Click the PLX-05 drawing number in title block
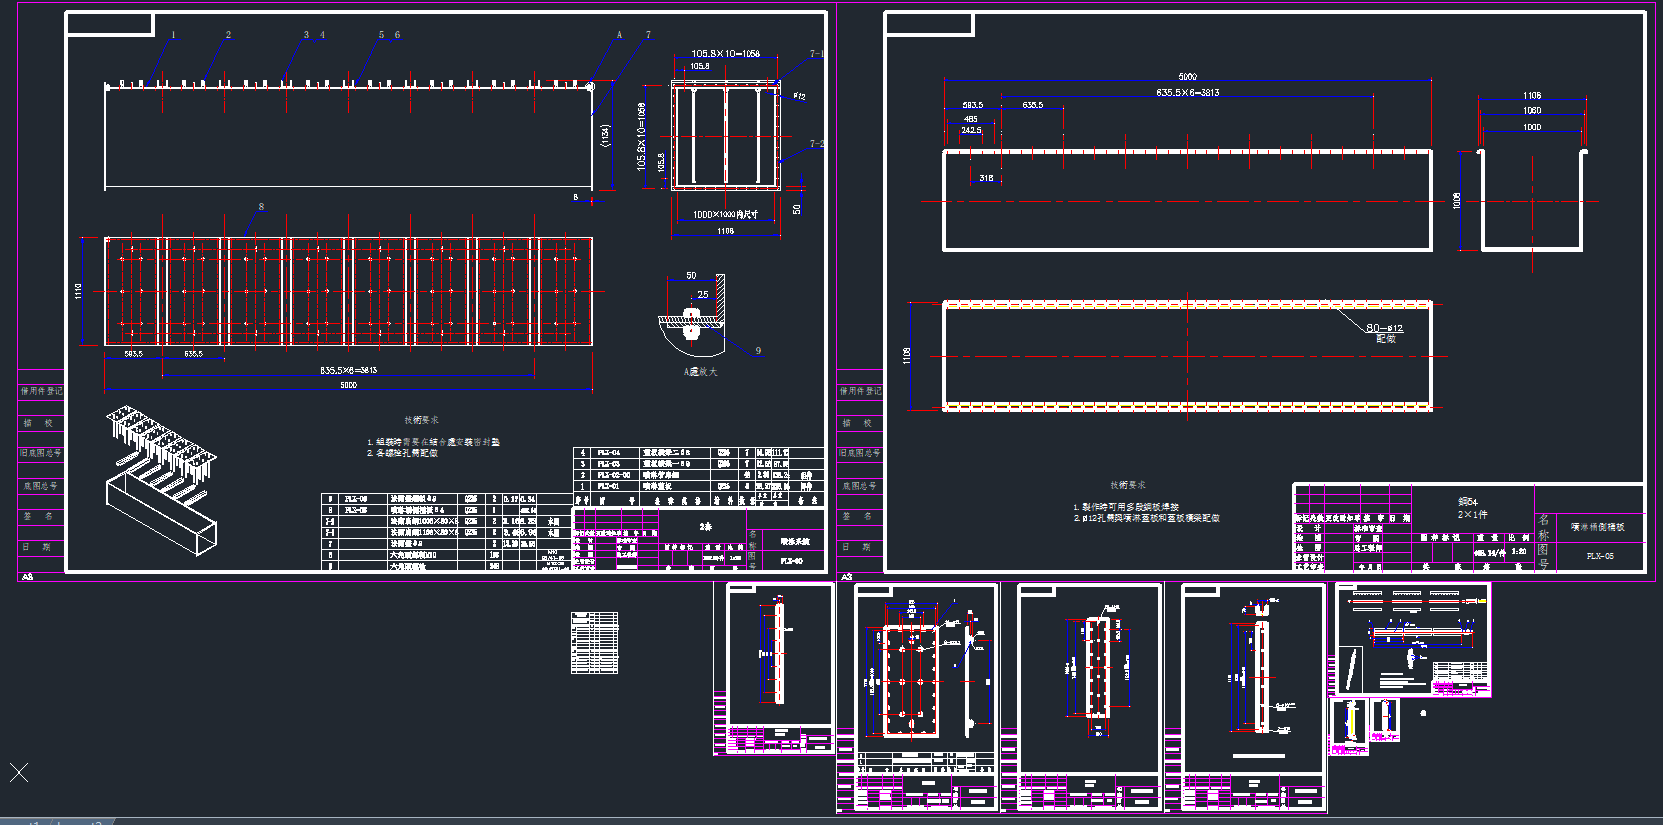The height and width of the screenshot is (825, 1663). [1599, 556]
